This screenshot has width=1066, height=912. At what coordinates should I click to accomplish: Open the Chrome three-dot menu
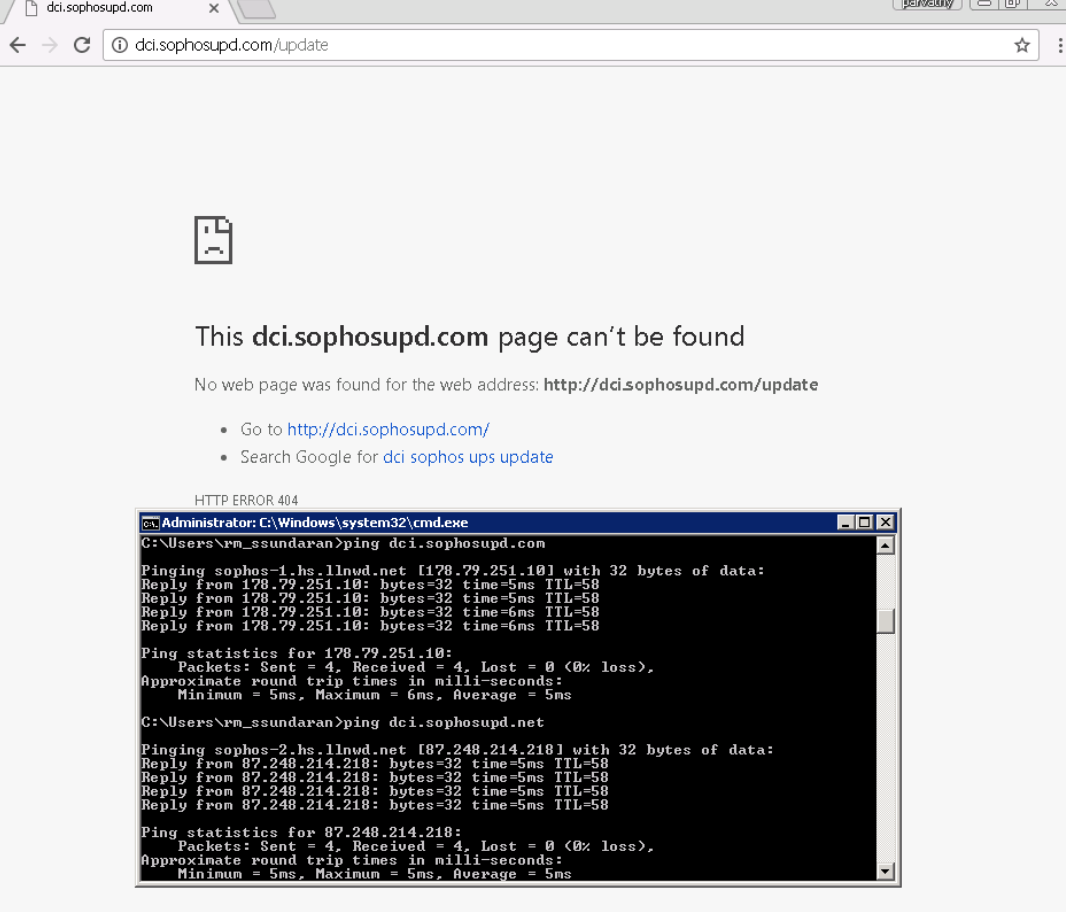coord(1059,46)
